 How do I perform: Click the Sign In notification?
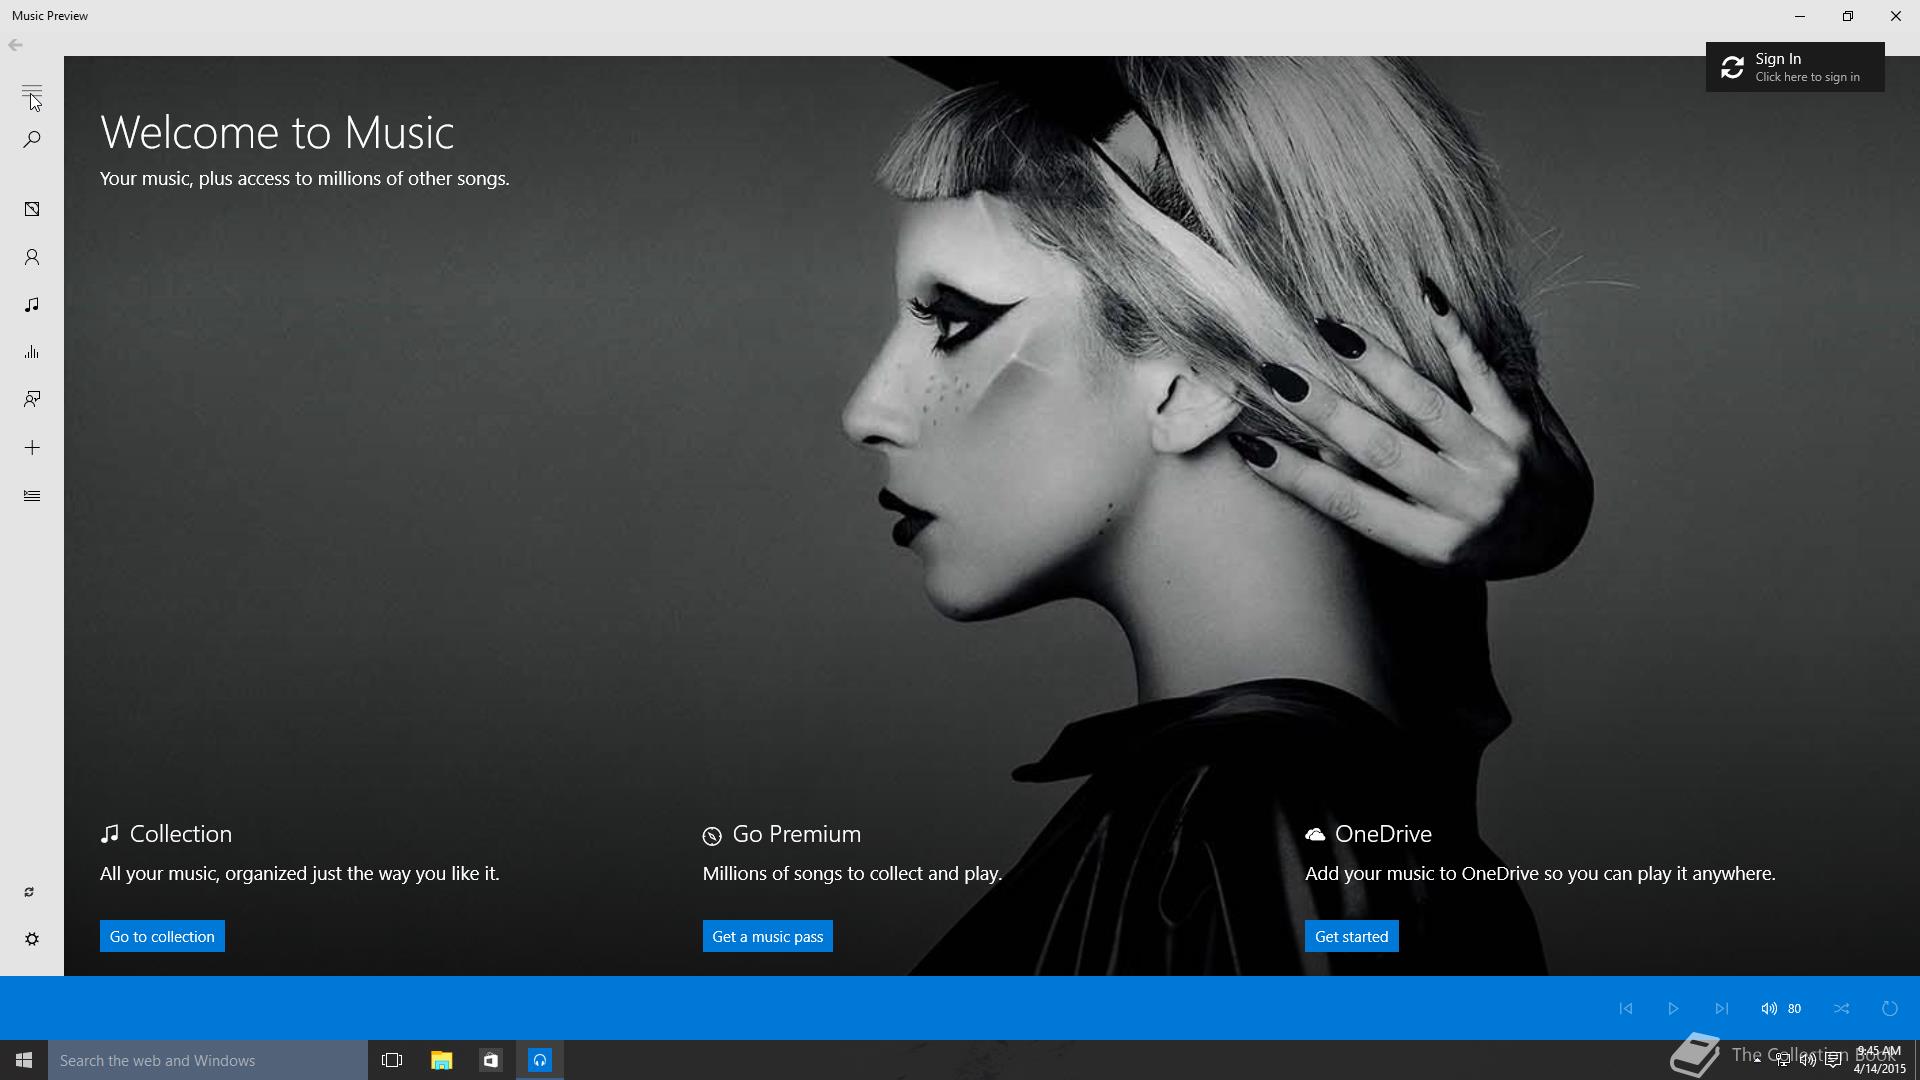pos(1795,67)
